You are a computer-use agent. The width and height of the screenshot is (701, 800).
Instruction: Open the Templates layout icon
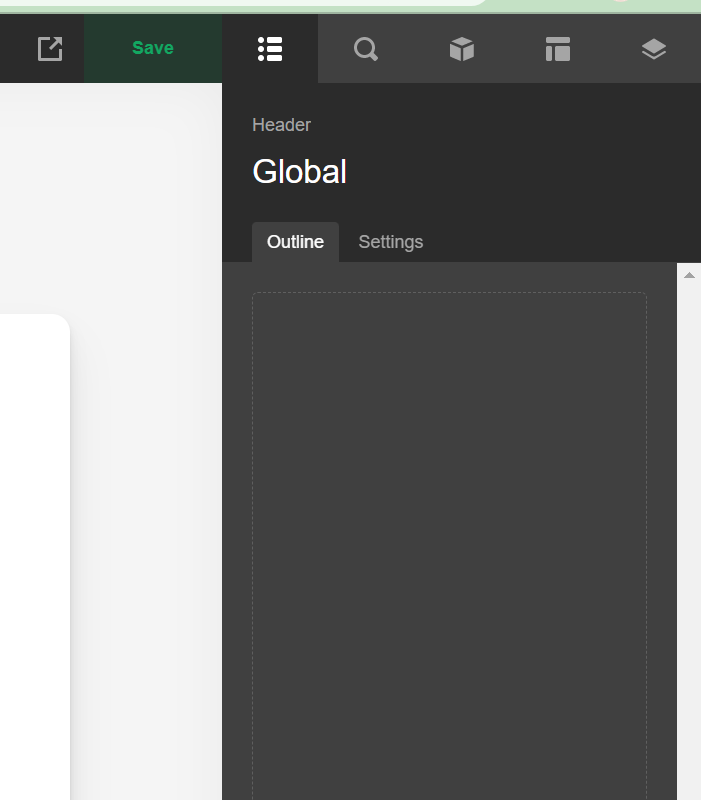[x=557, y=48]
